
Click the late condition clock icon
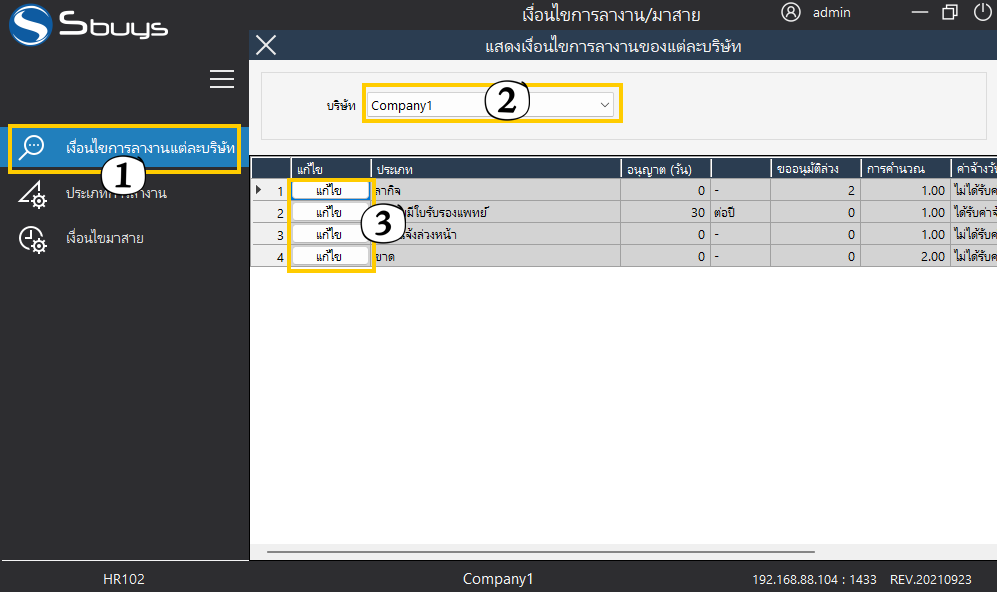coord(33,239)
